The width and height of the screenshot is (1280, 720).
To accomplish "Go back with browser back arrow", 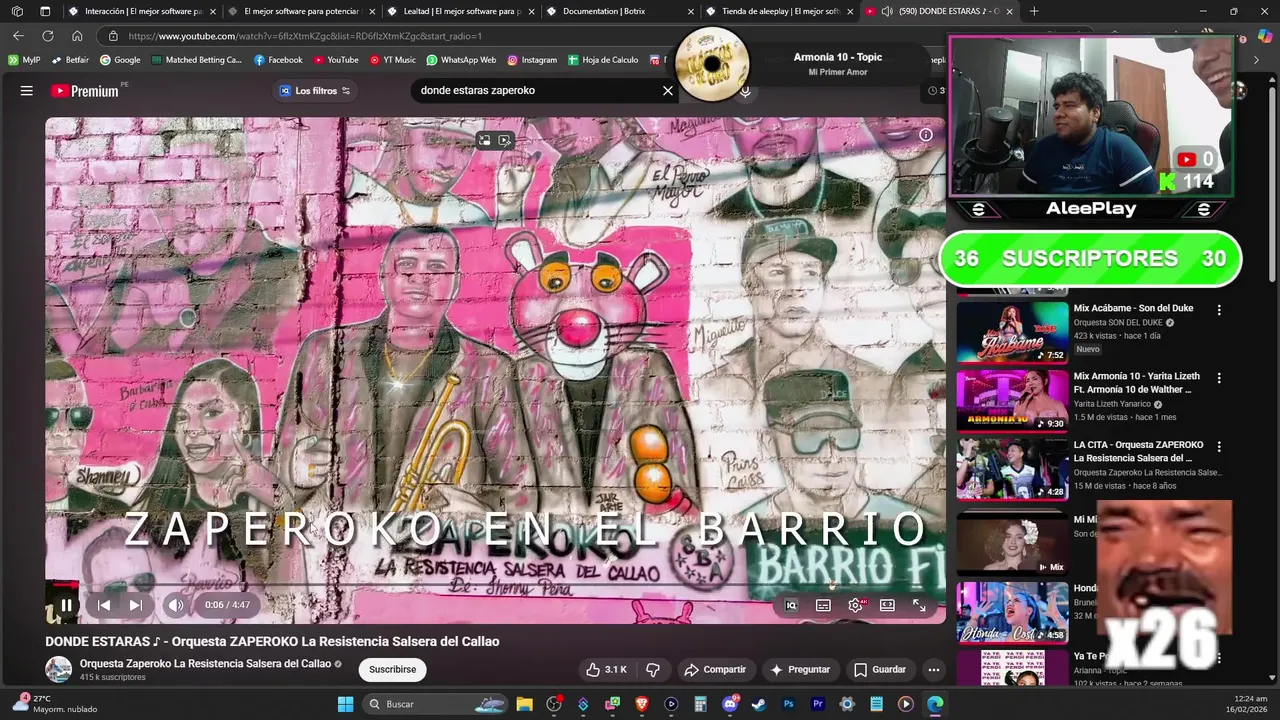I will (18, 36).
